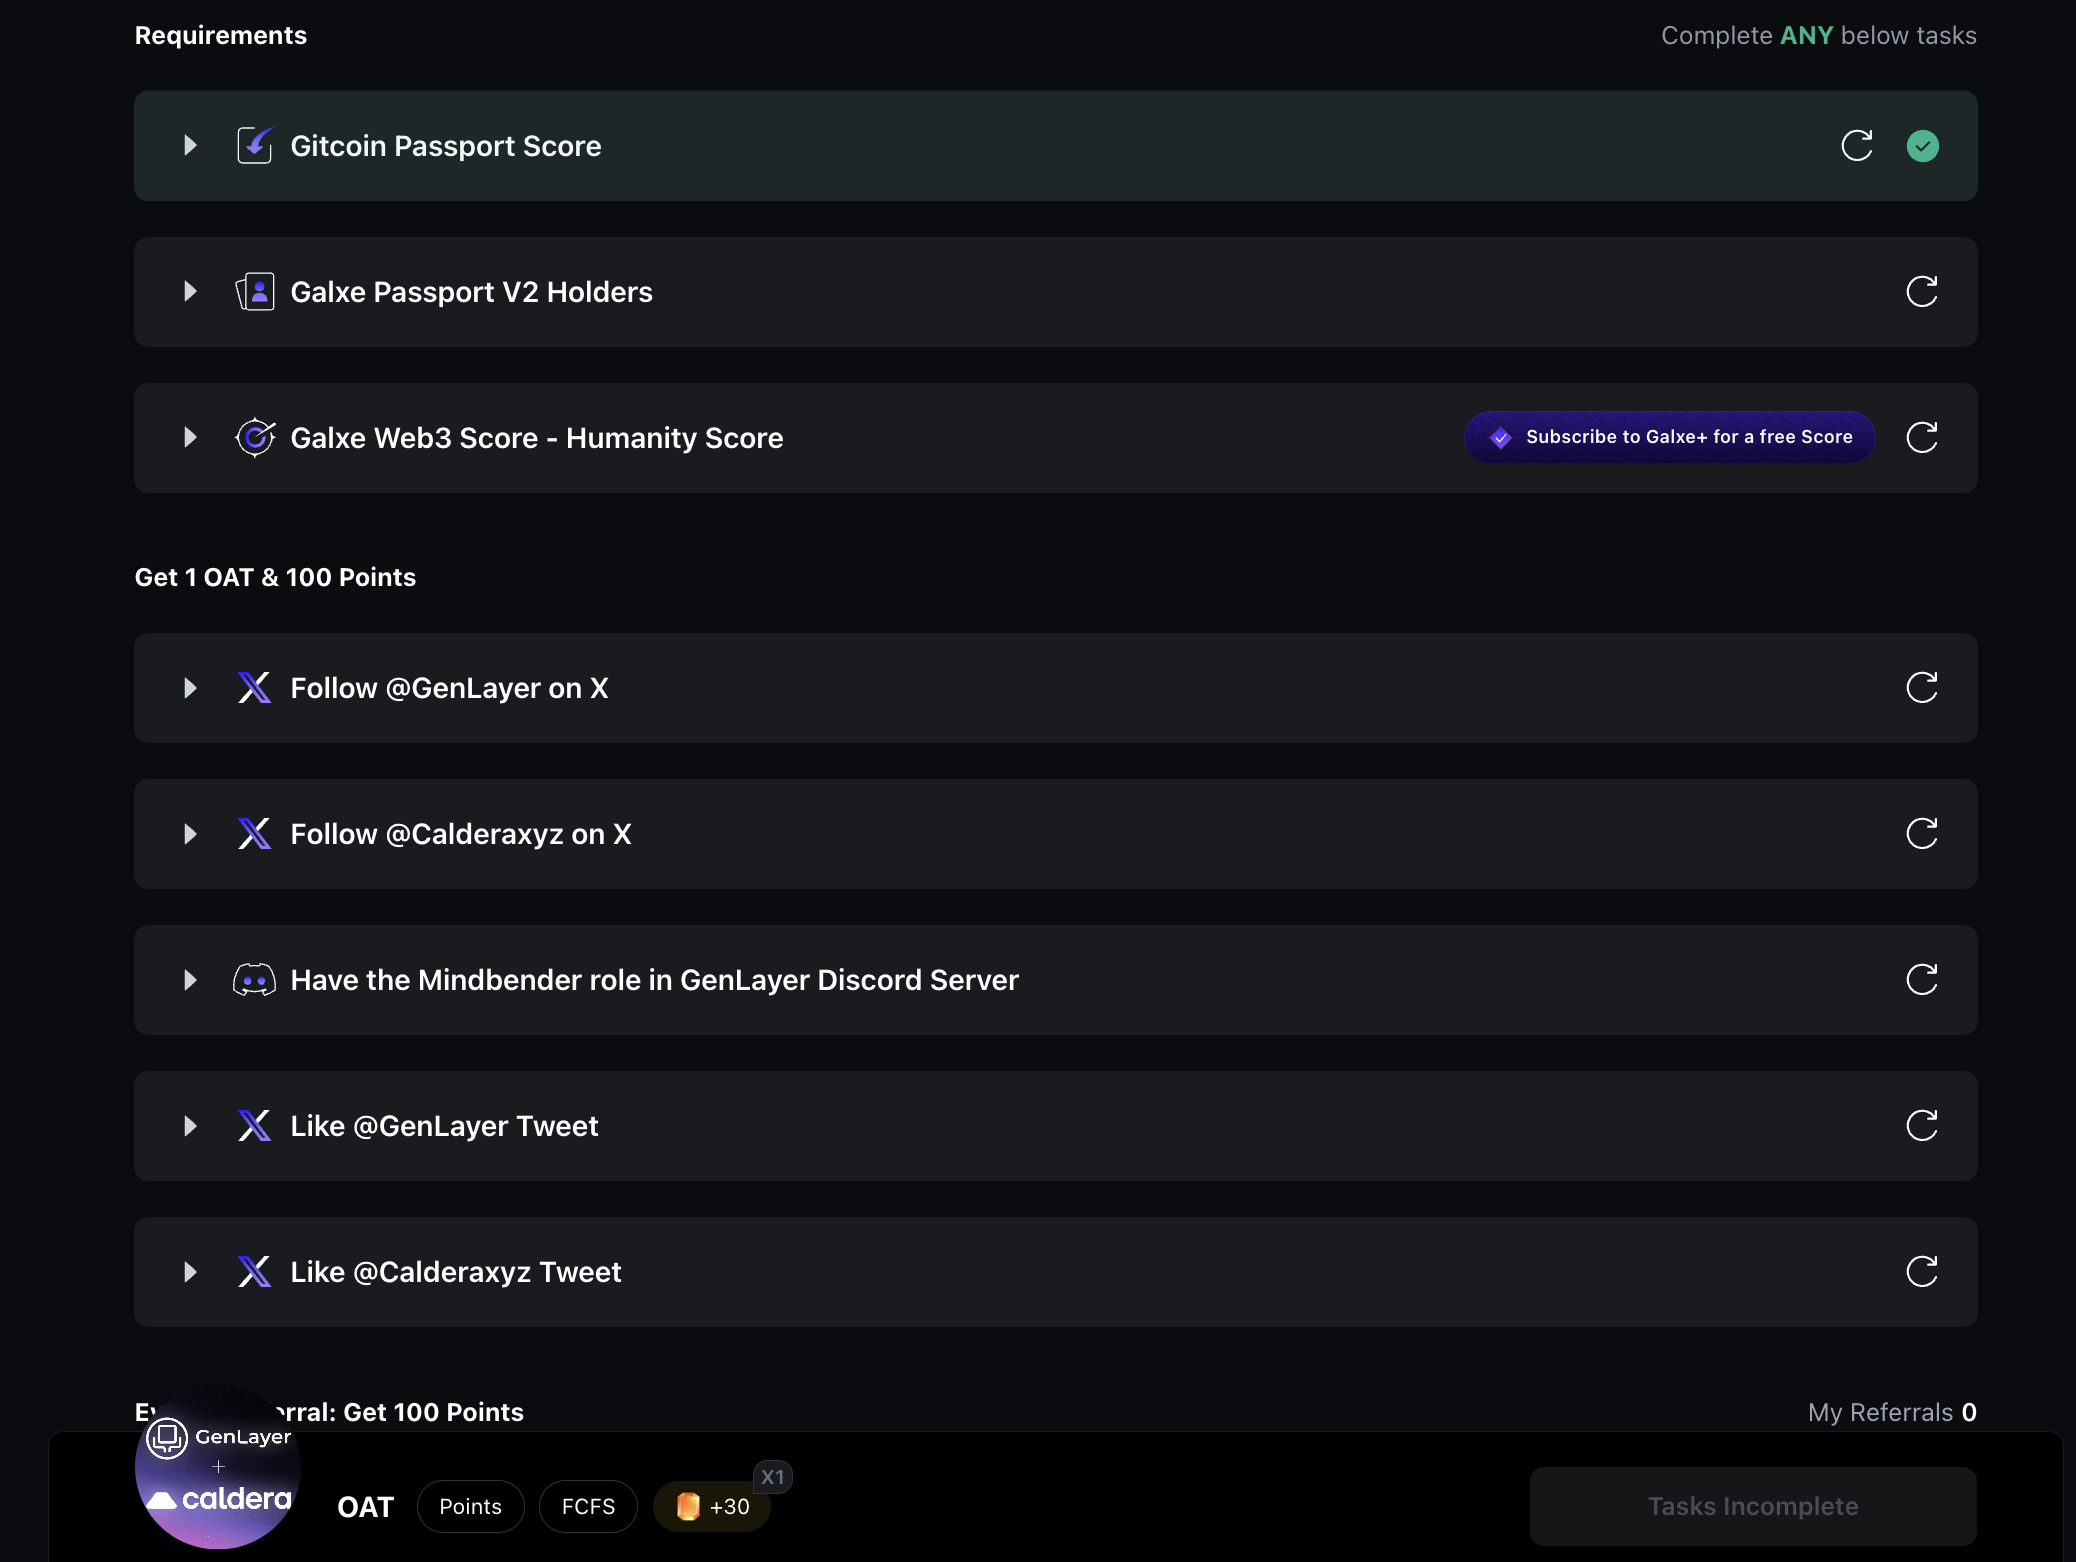This screenshot has width=2076, height=1562.
Task: Refresh the Follow @GenLayer on X task
Action: (x=1922, y=688)
